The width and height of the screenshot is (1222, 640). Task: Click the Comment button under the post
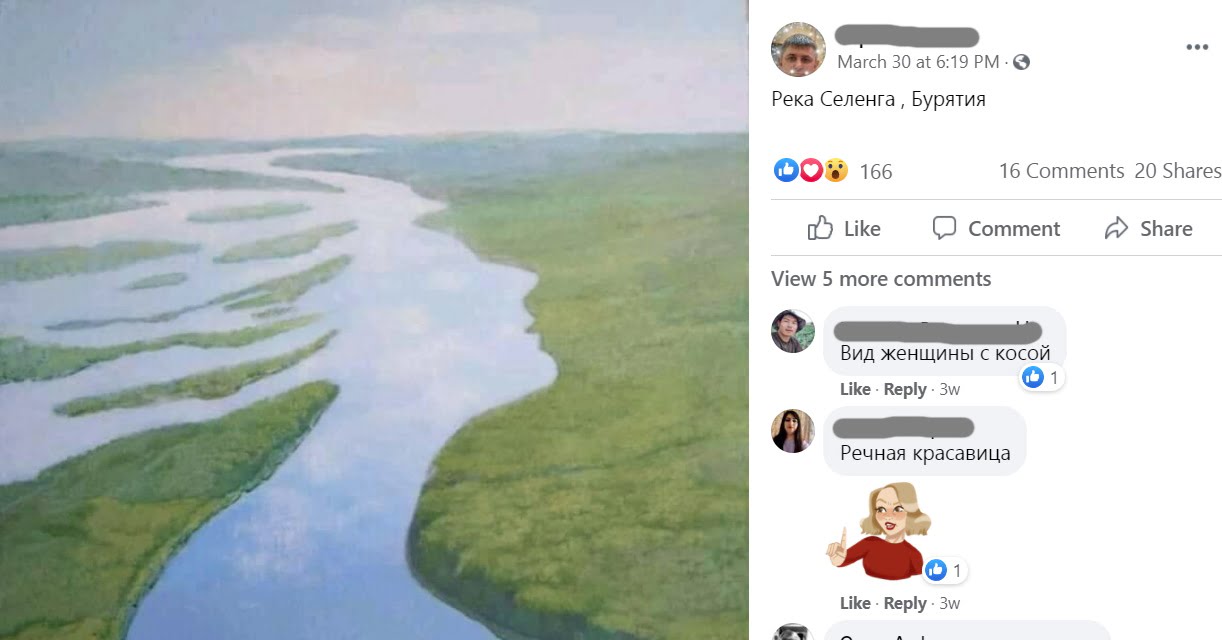click(x=996, y=228)
